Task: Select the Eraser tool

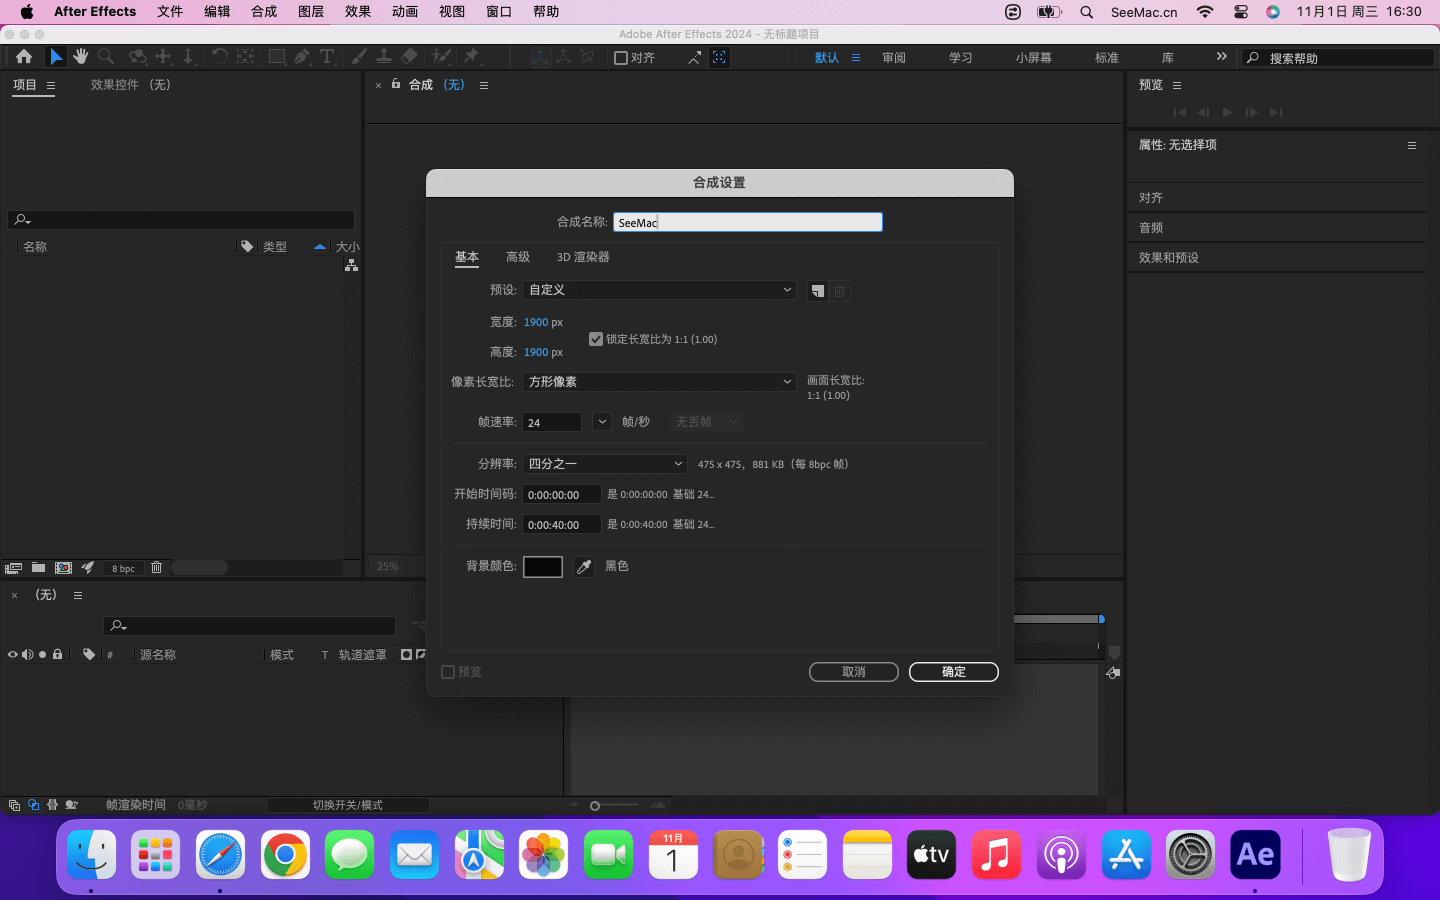Action: (x=409, y=57)
